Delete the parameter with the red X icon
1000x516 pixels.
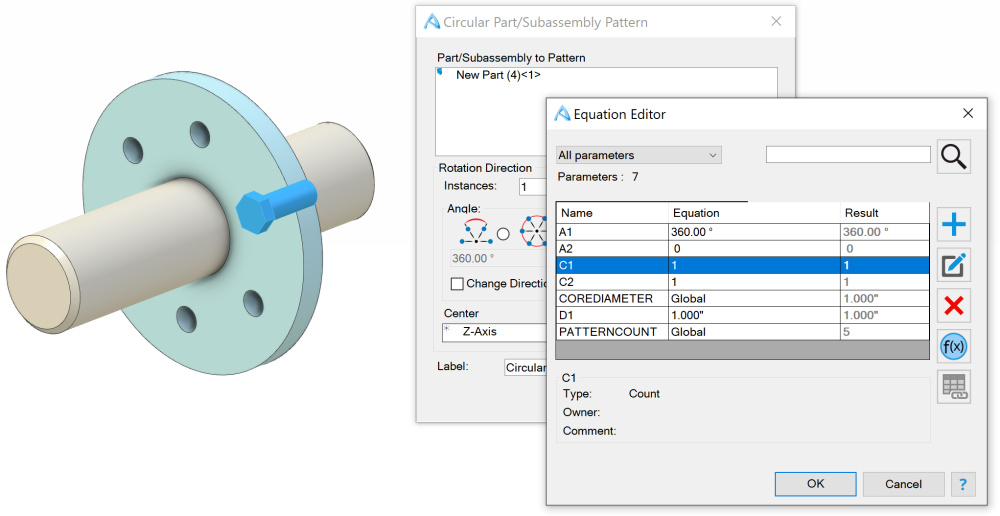pyautogui.click(x=953, y=306)
